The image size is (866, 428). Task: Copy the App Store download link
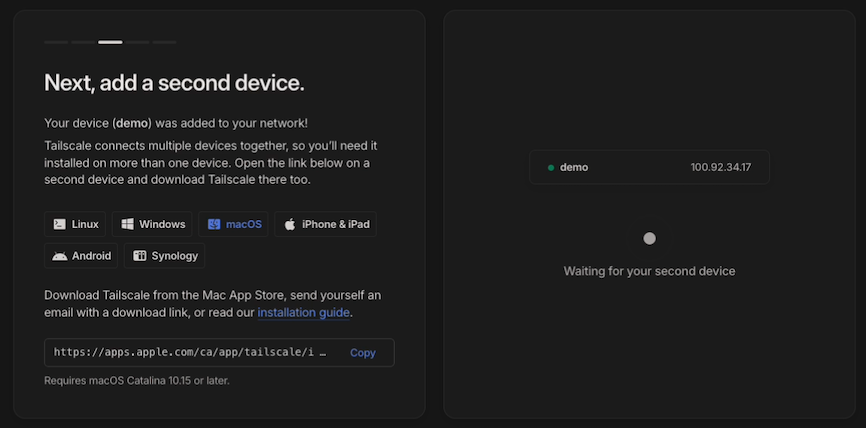pyautogui.click(x=362, y=352)
